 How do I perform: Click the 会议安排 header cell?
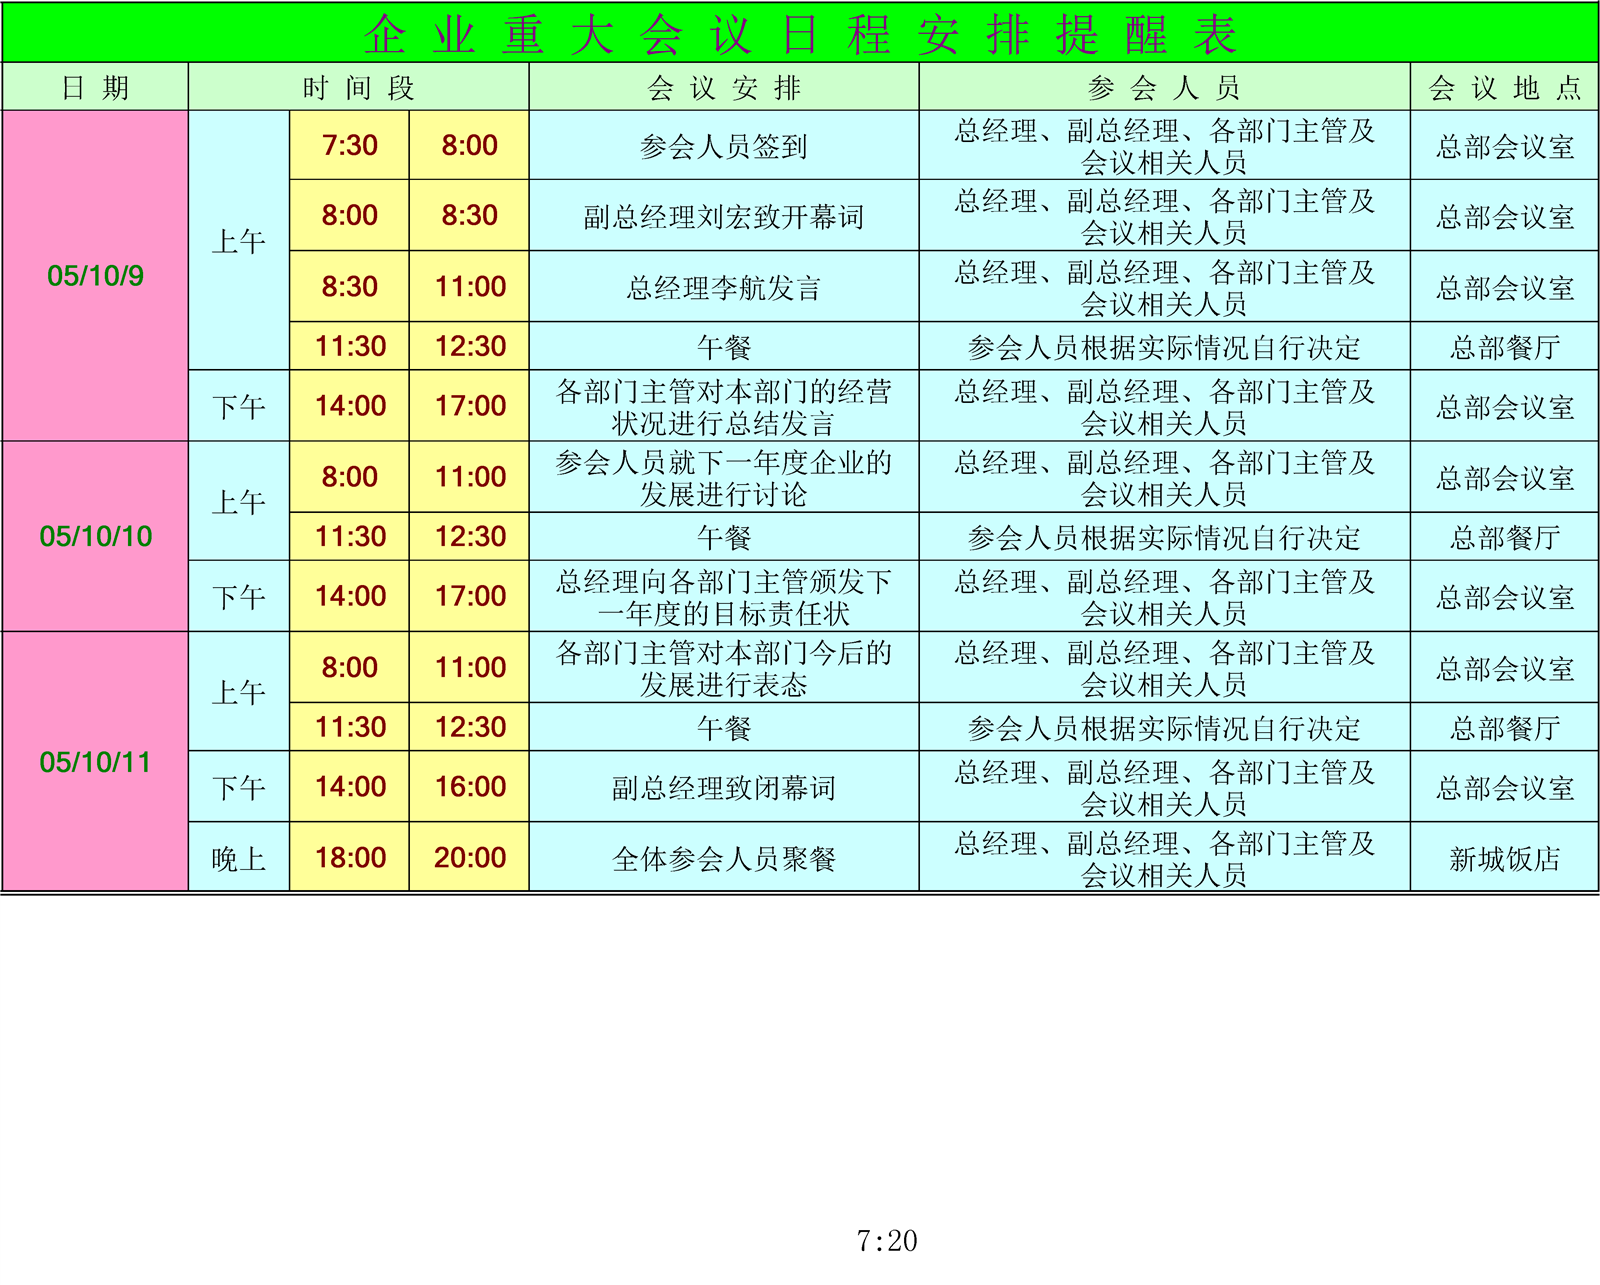[723, 88]
